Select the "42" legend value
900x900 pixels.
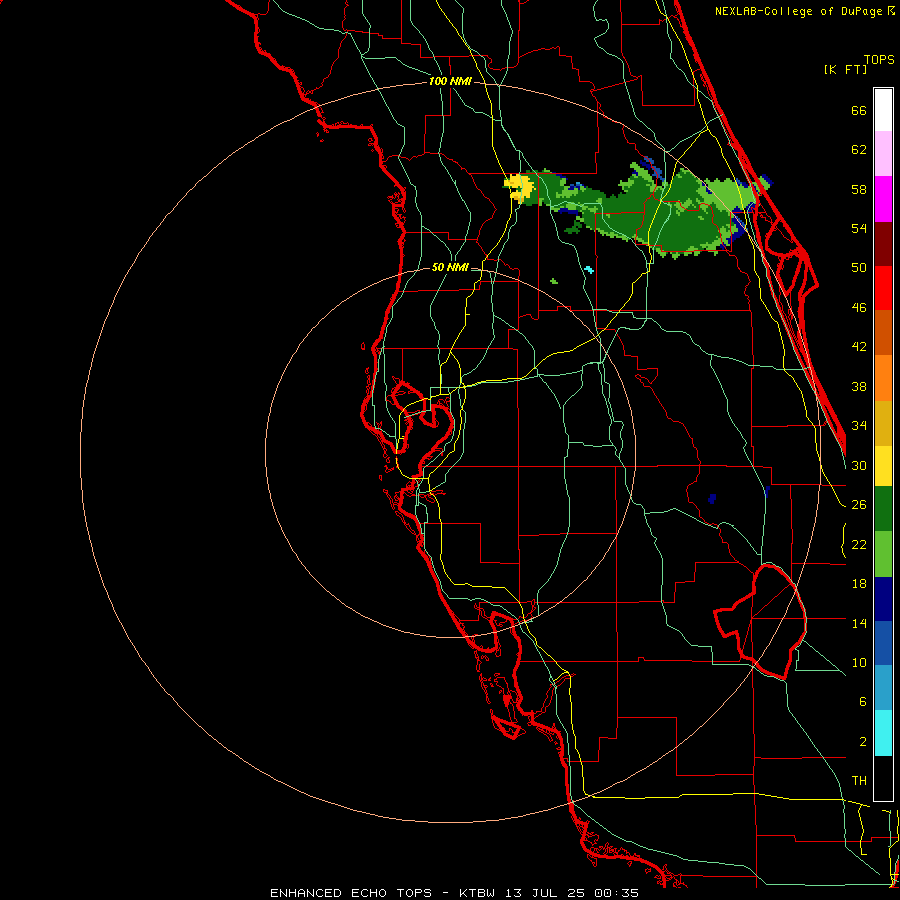tap(859, 347)
